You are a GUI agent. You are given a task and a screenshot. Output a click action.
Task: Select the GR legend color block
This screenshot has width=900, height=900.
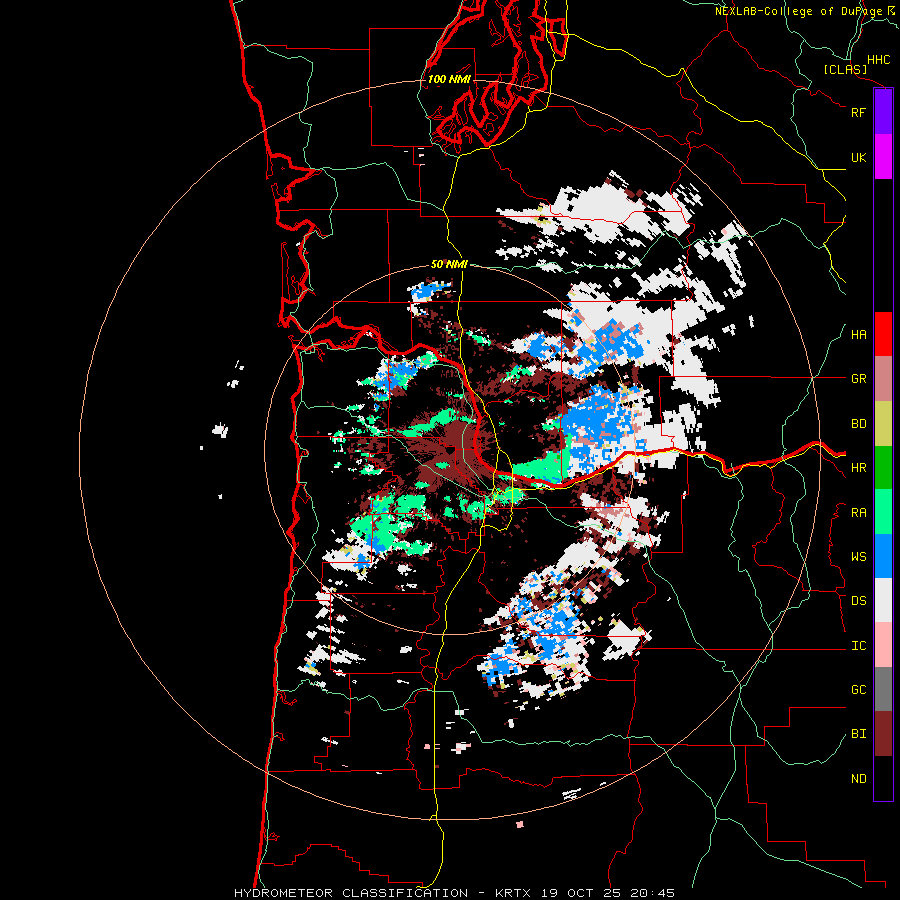pos(883,379)
